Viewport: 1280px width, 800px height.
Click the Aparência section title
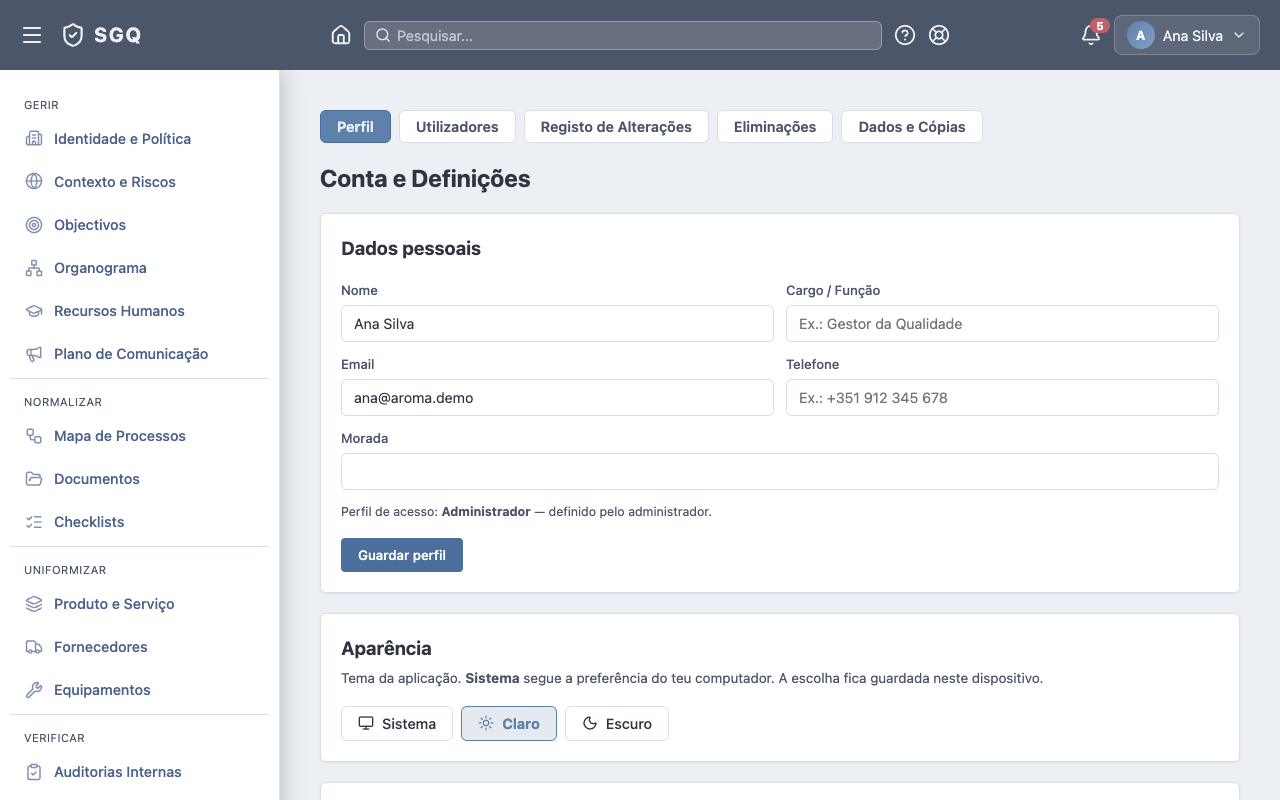[x=386, y=649]
